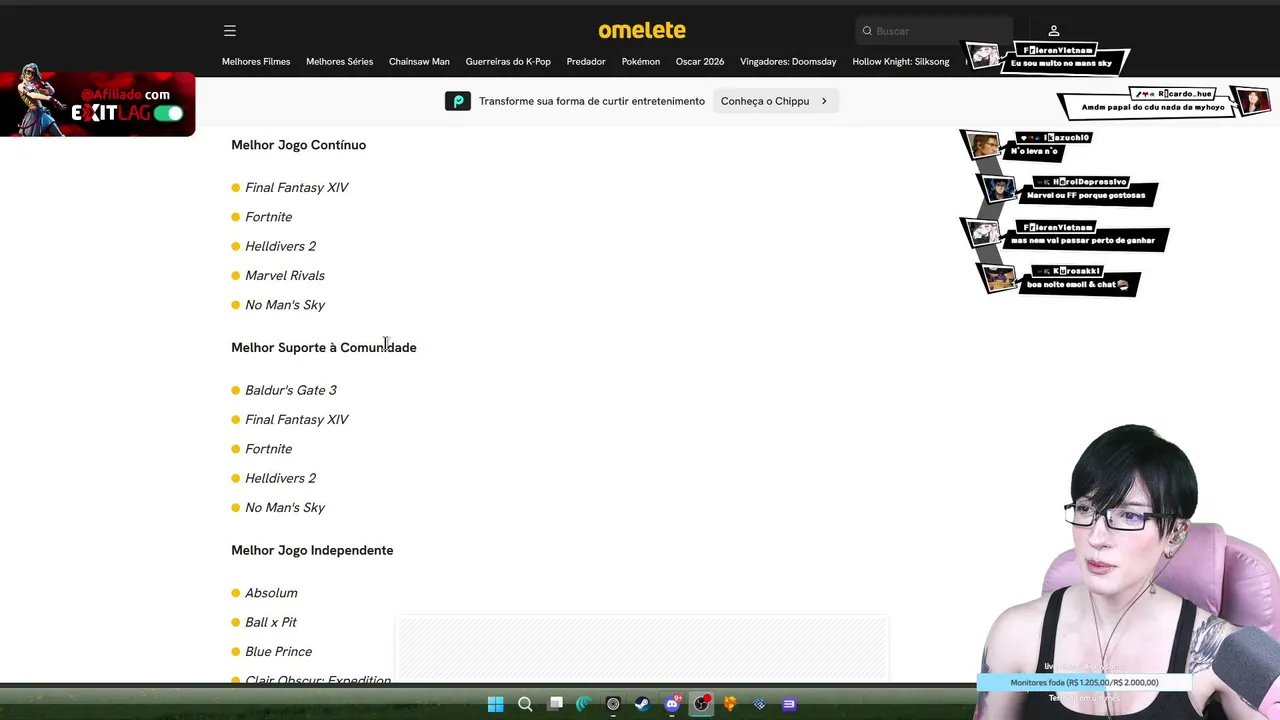Open Predador nav item
Screen dimensions: 1280x720
tap(586, 62)
